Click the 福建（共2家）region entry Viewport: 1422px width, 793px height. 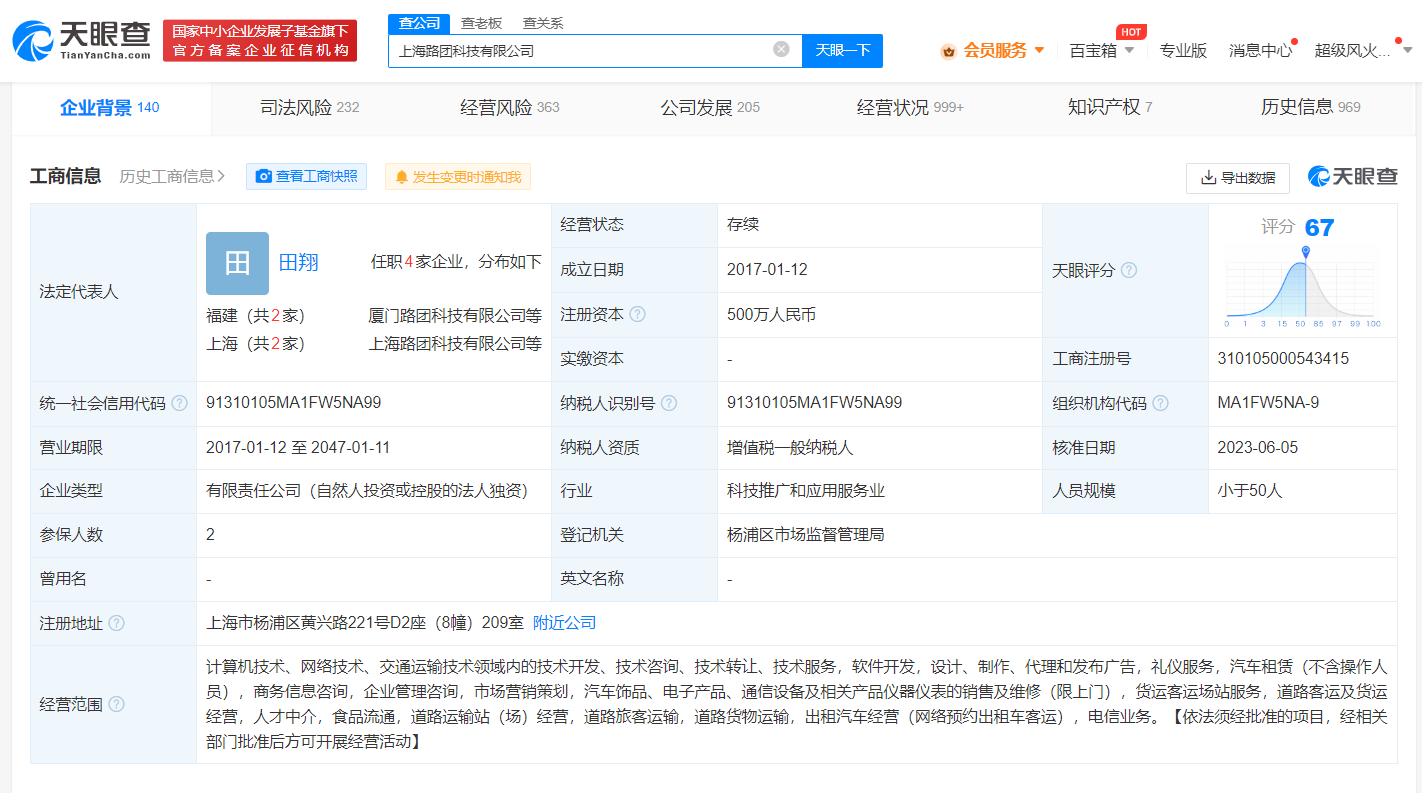(x=255, y=315)
